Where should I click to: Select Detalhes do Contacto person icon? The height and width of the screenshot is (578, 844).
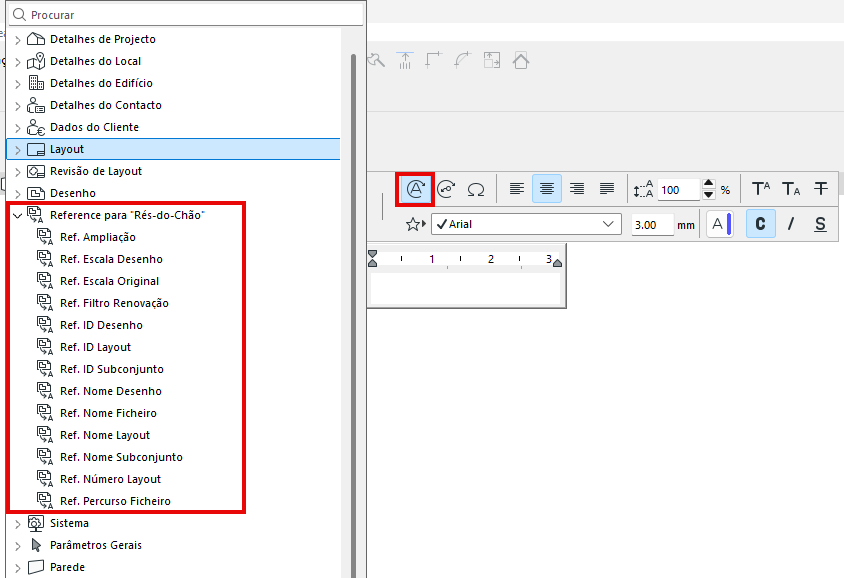(36, 105)
